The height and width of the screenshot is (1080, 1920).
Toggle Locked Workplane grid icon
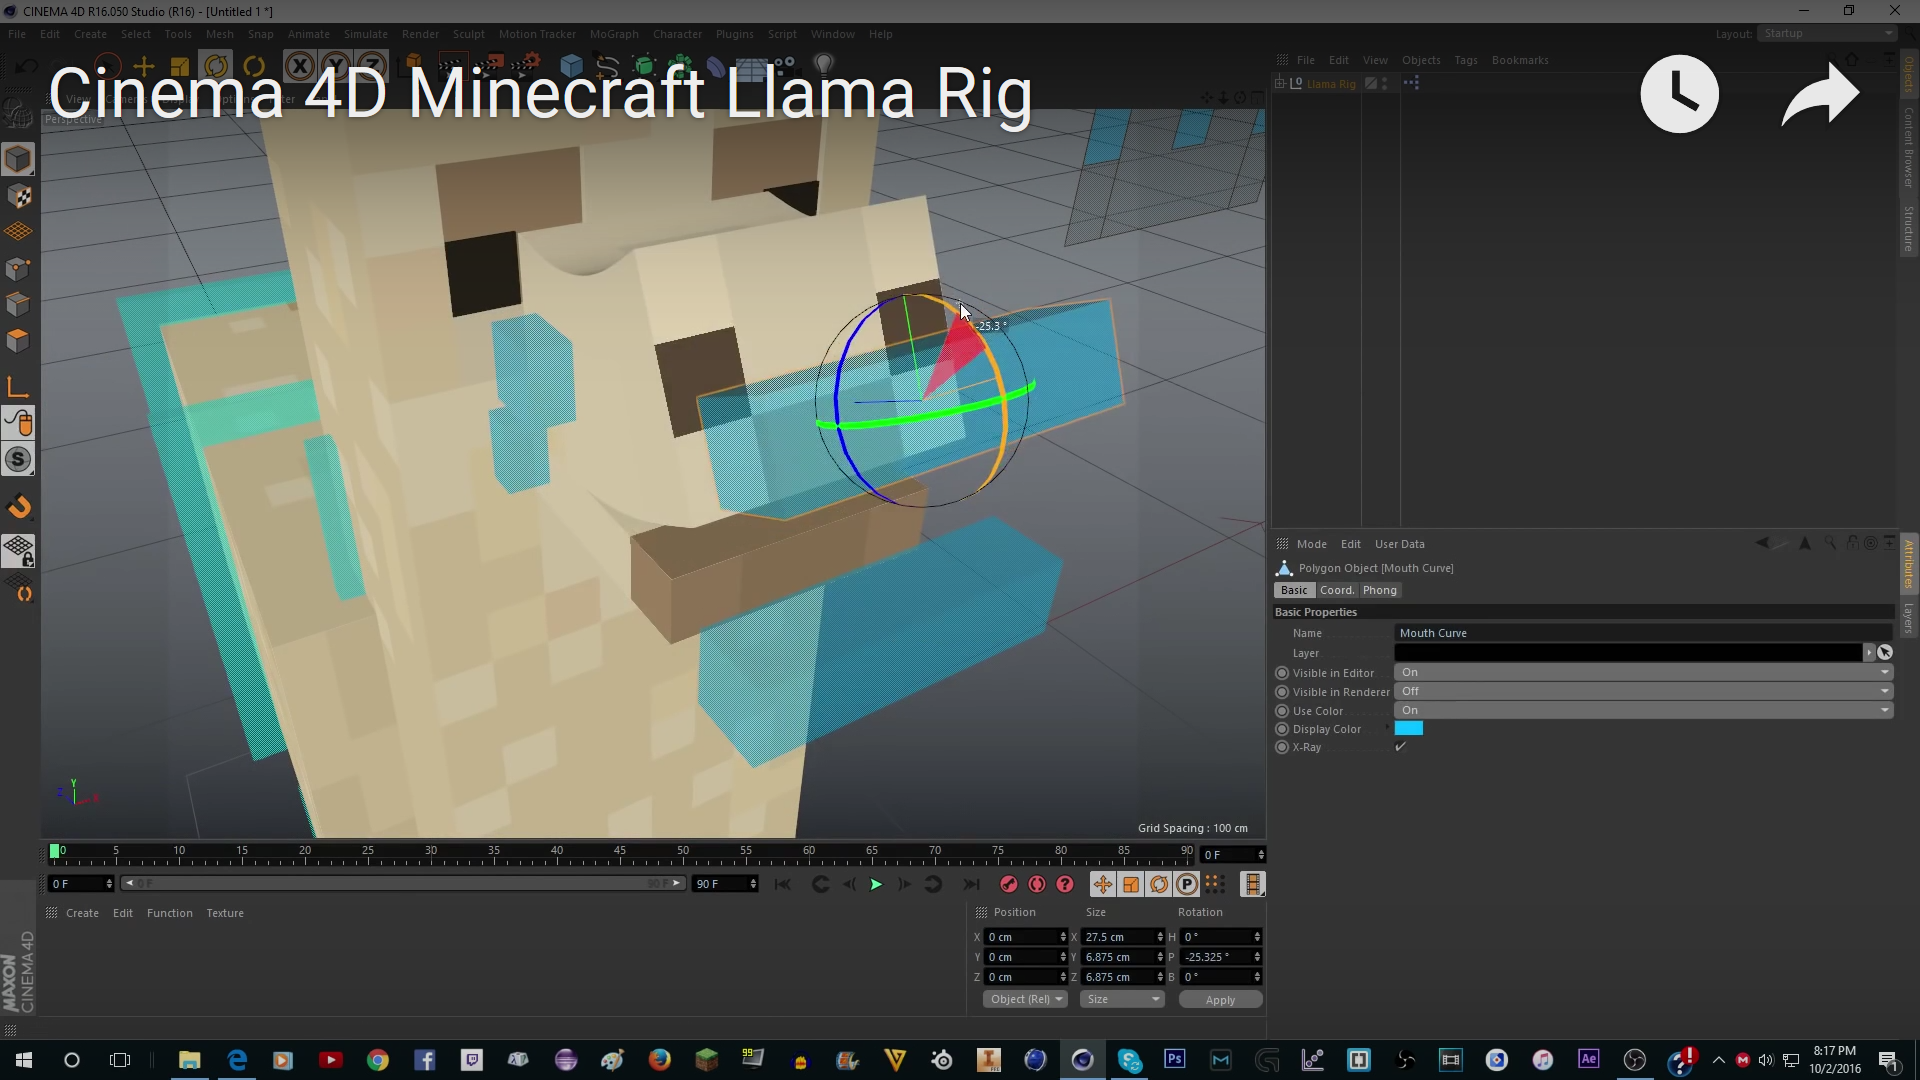18,550
